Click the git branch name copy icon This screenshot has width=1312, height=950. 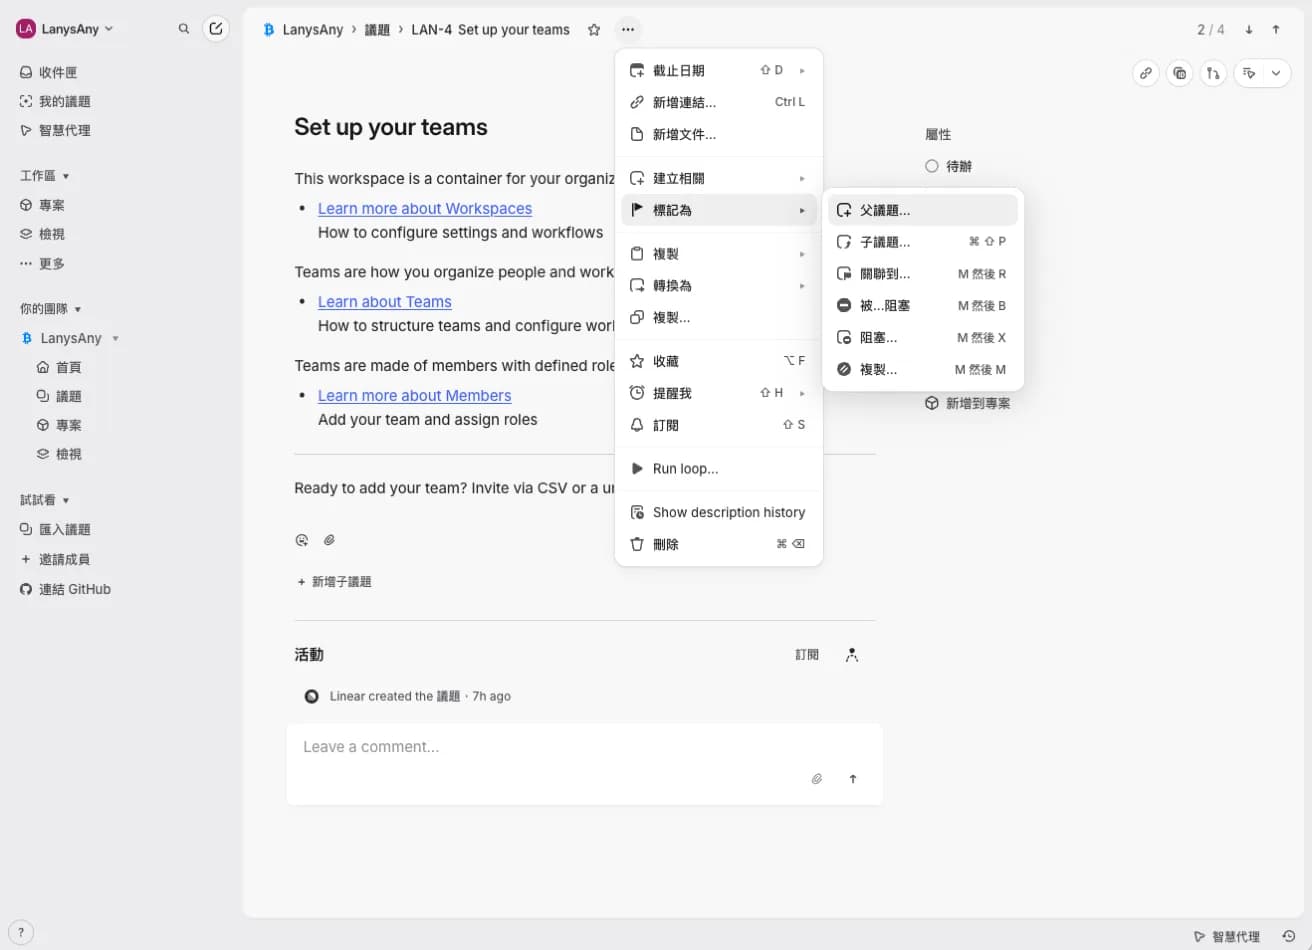pyautogui.click(x=1213, y=73)
